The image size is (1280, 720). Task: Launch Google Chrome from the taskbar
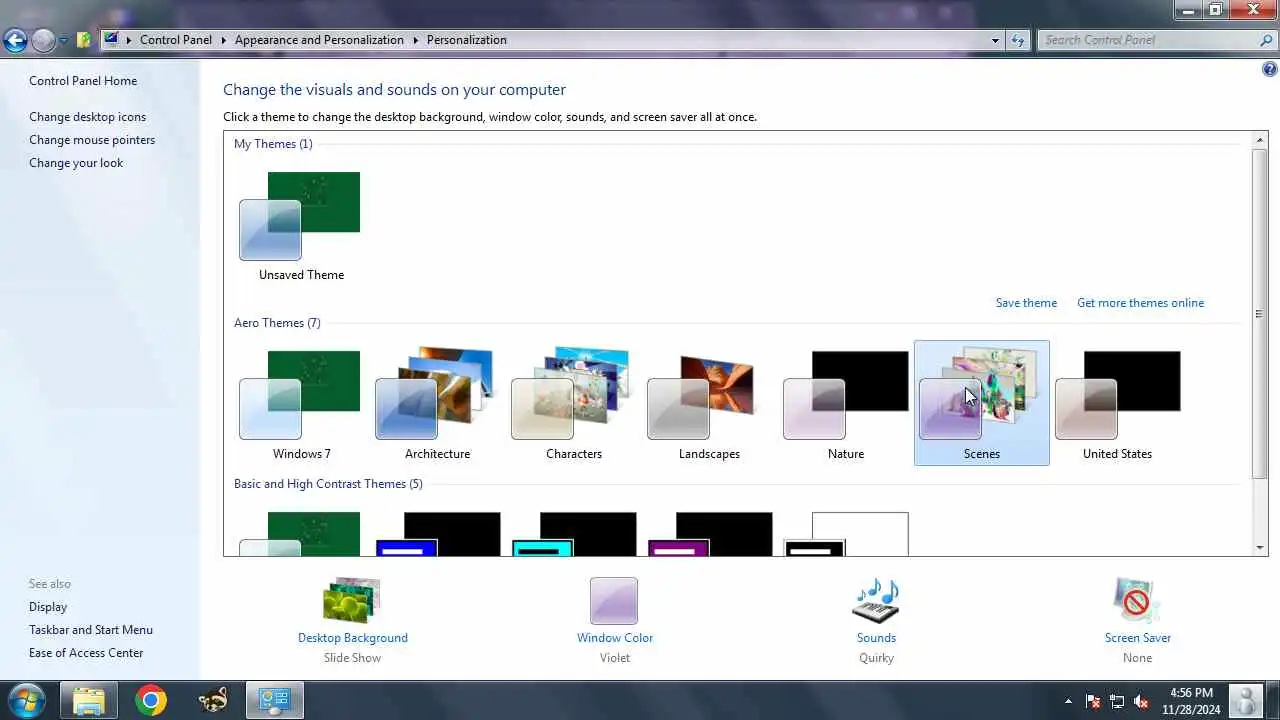pyautogui.click(x=151, y=700)
